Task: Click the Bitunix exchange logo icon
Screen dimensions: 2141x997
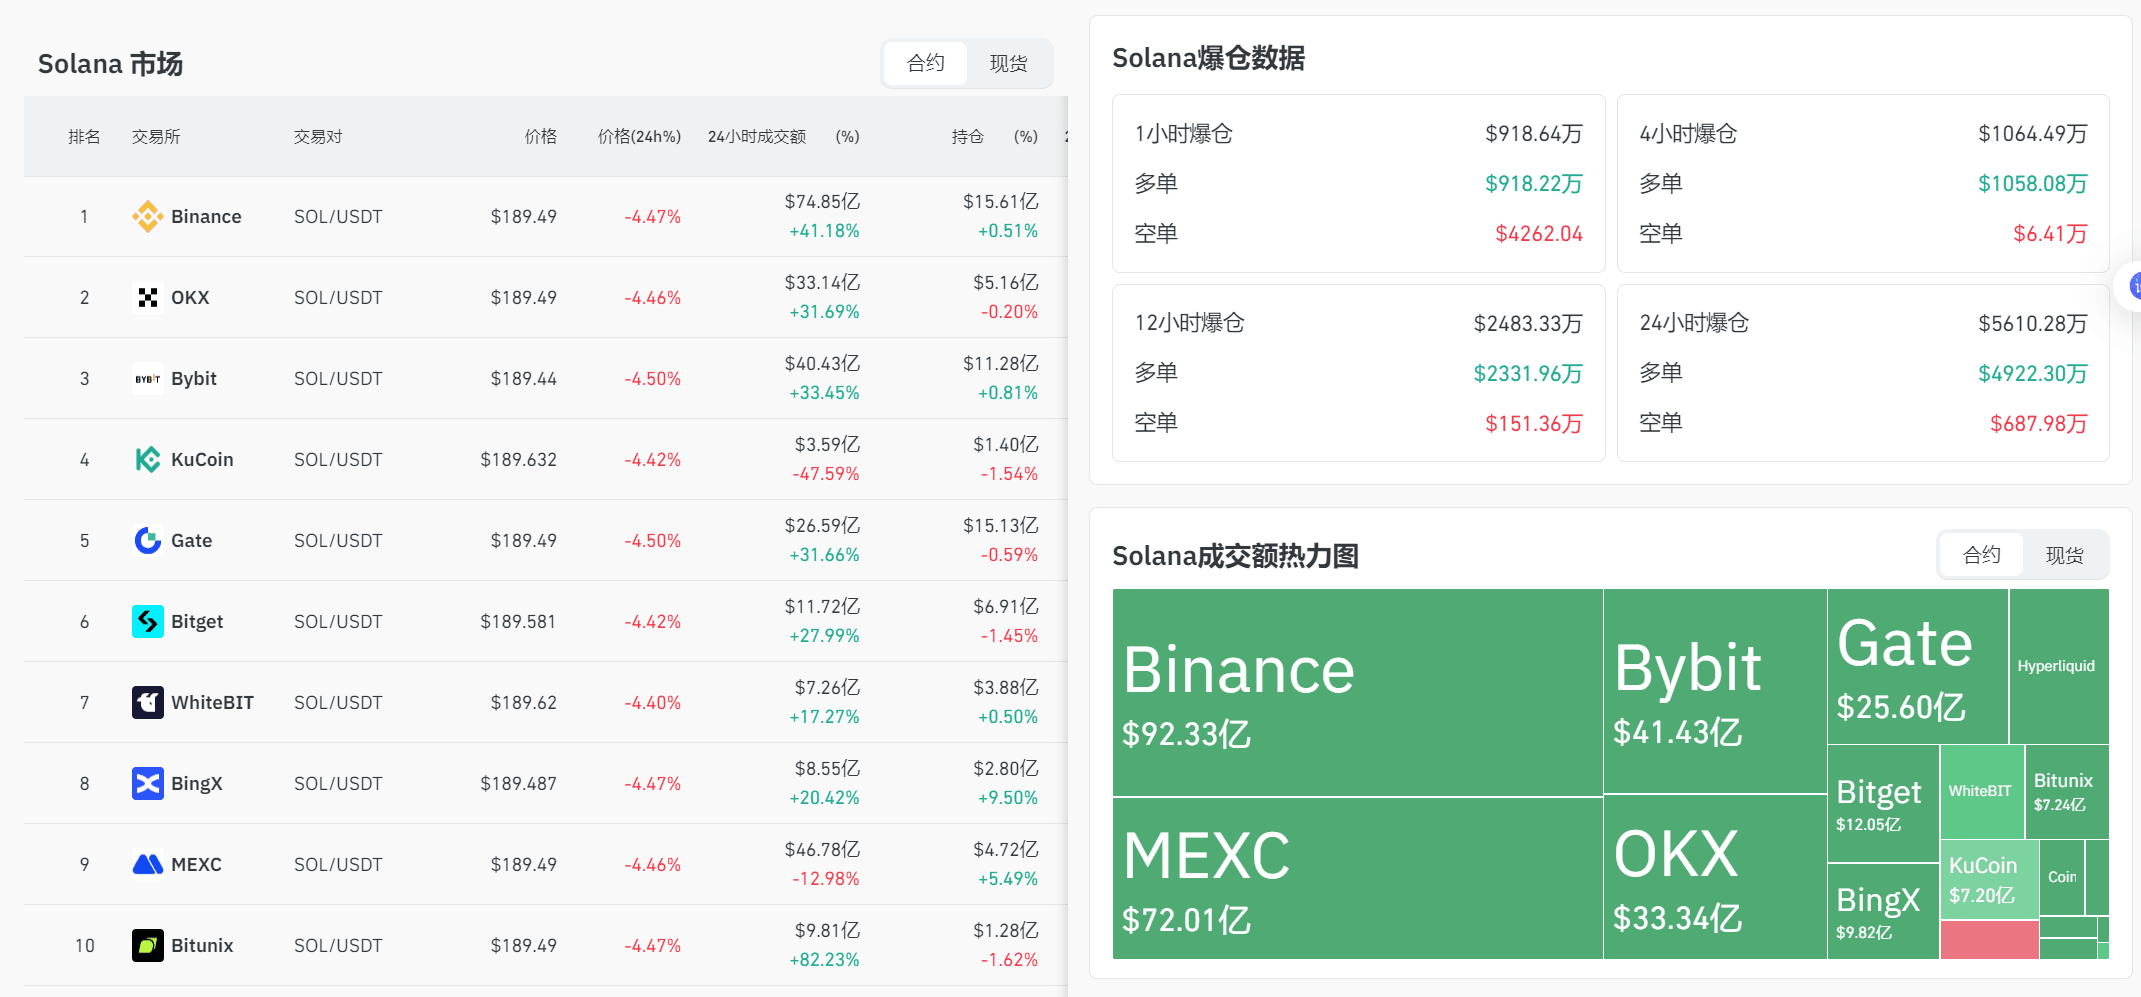Action: click(147, 945)
